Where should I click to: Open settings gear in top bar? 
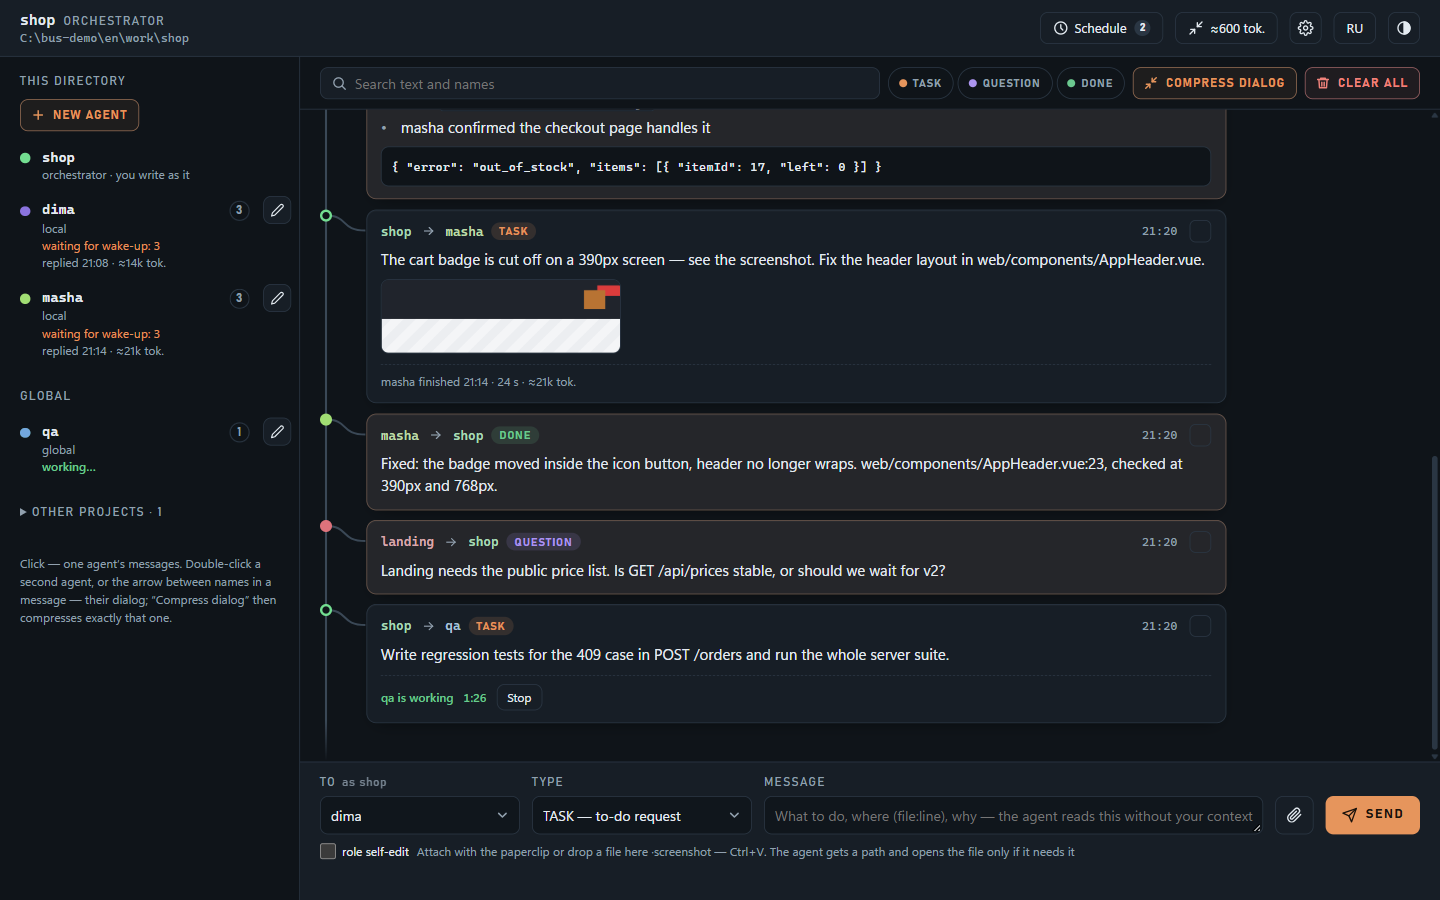1305,28
